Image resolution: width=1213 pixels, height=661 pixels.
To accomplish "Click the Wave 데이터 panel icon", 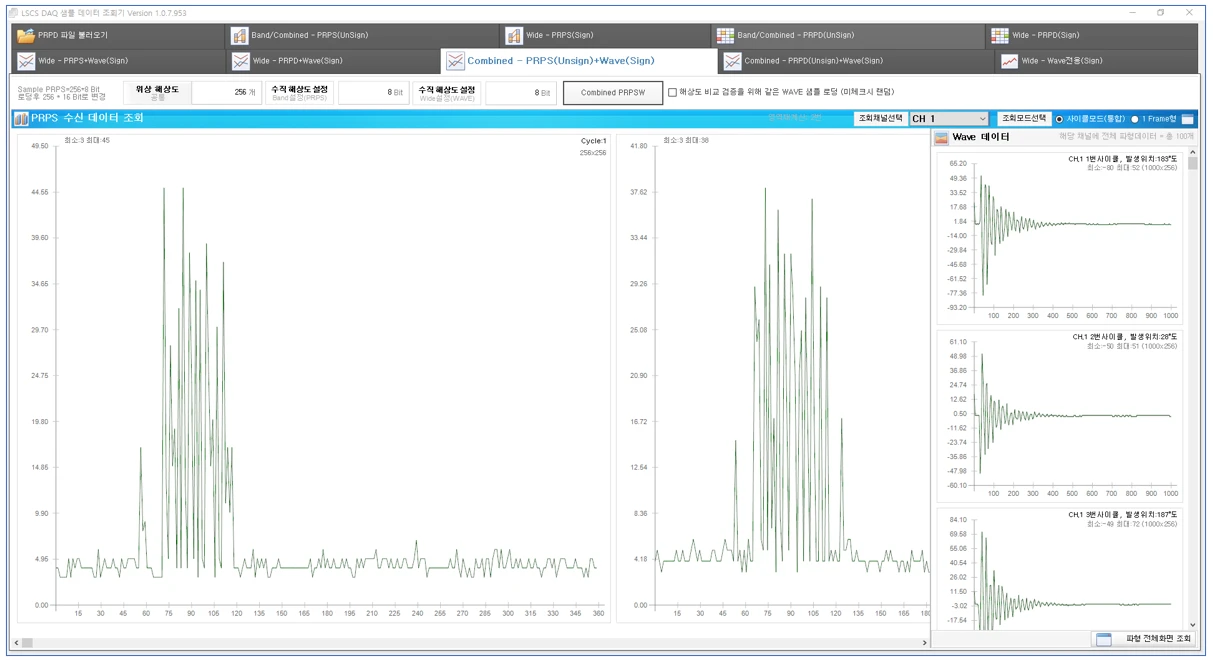I will [941, 137].
